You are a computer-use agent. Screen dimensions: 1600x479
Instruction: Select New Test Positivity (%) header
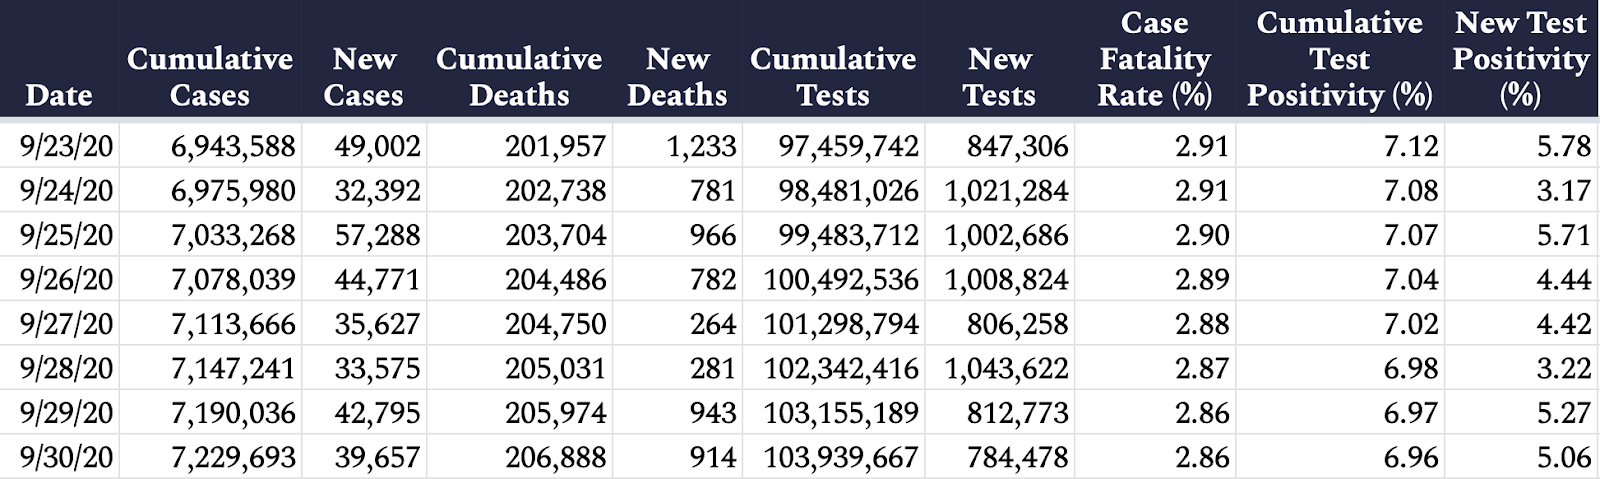click(x=1521, y=59)
